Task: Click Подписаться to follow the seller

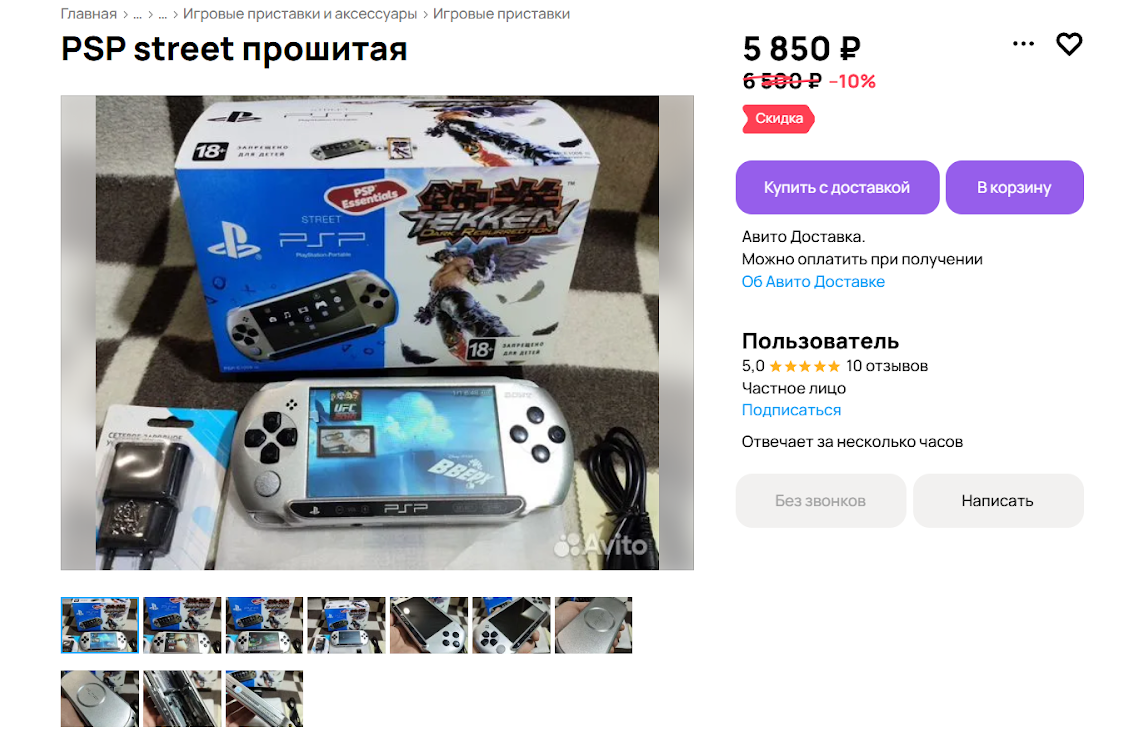Action: click(791, 410)
